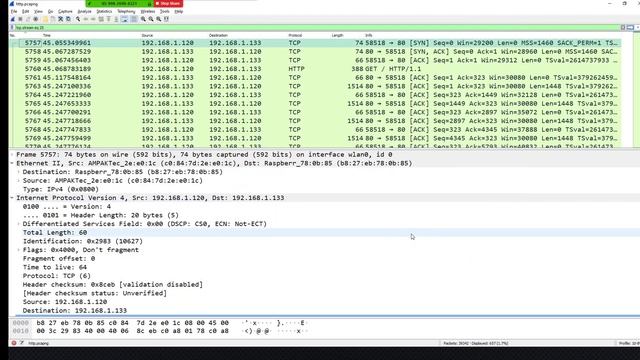Close this capture file toolbar icon
This screenshot has width=640, height=360.
click(60, 19)
